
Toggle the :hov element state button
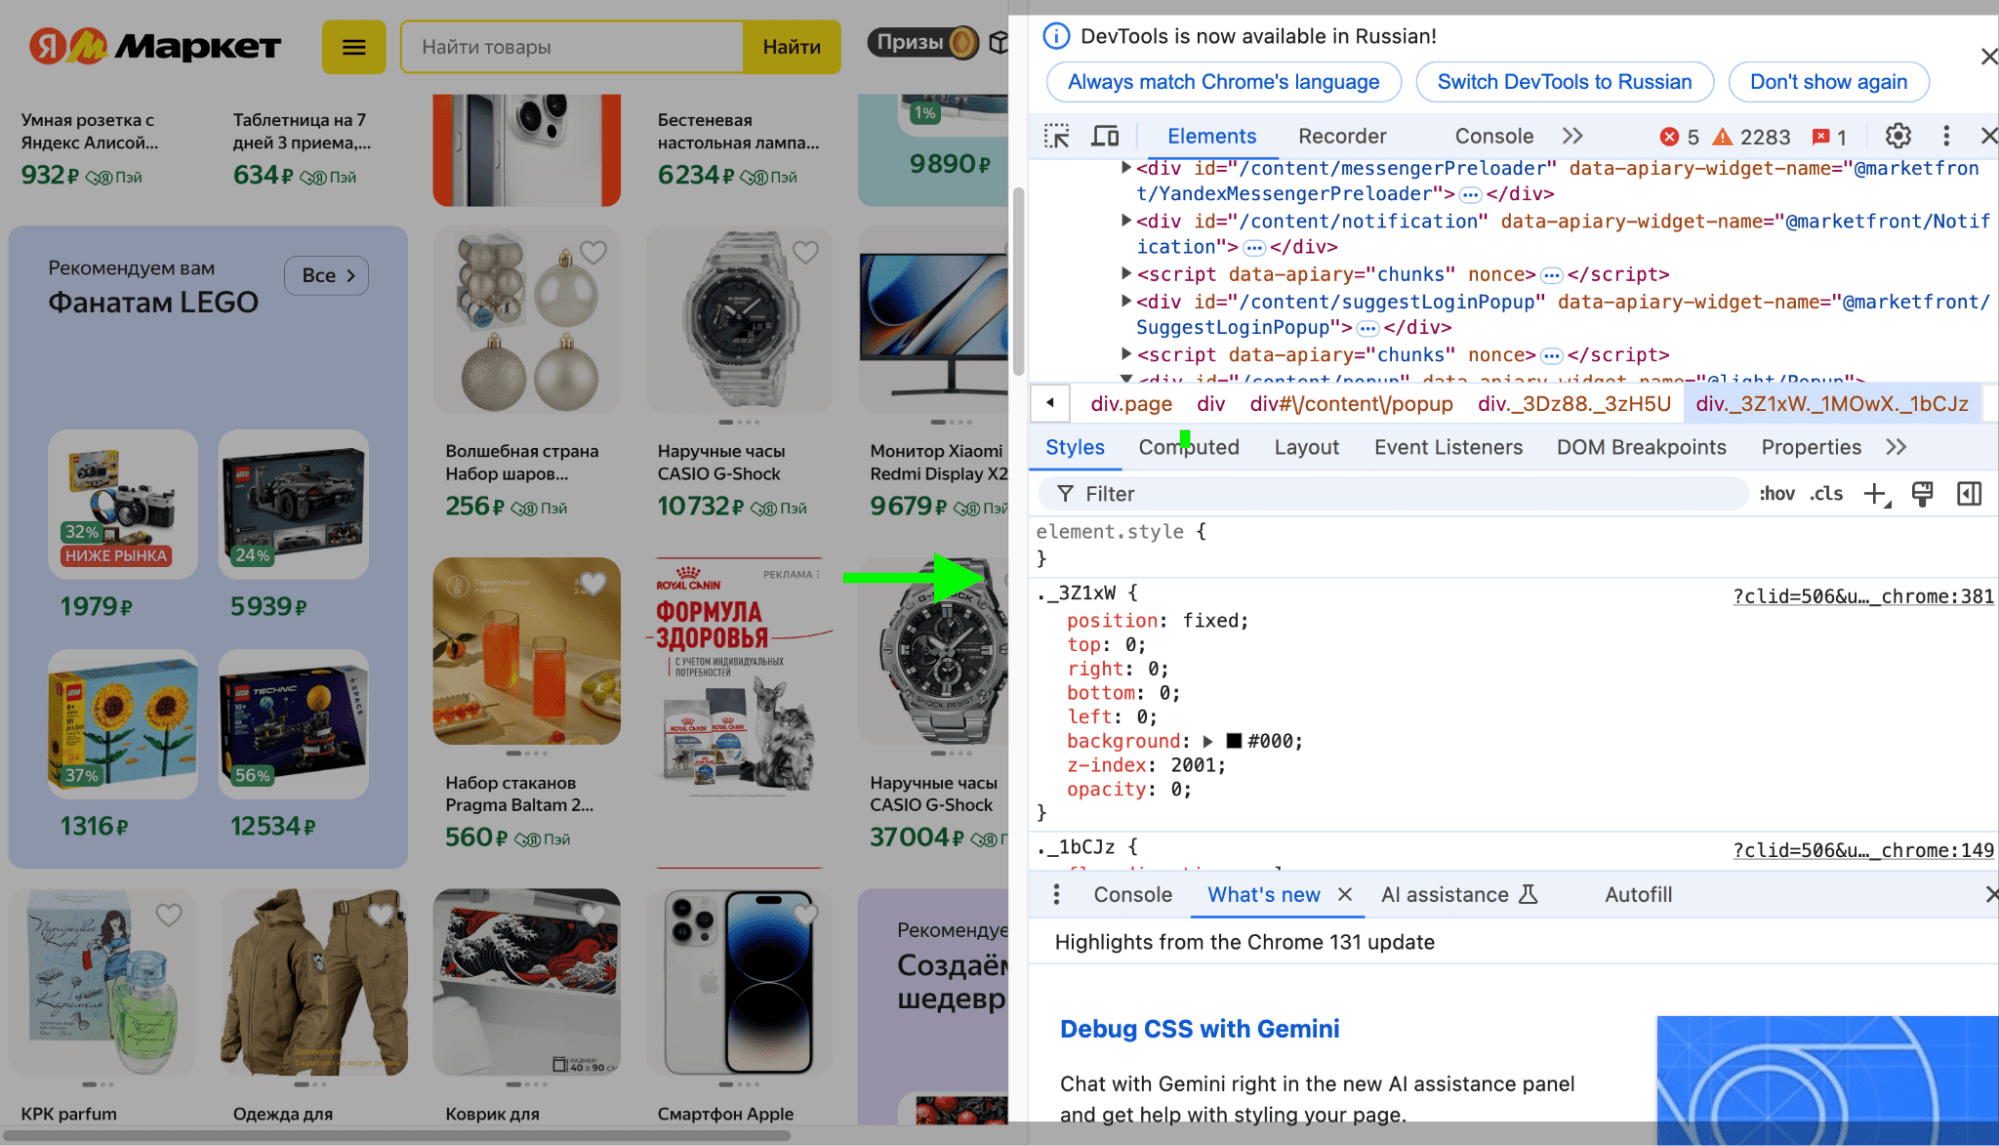click(1777, 494)
